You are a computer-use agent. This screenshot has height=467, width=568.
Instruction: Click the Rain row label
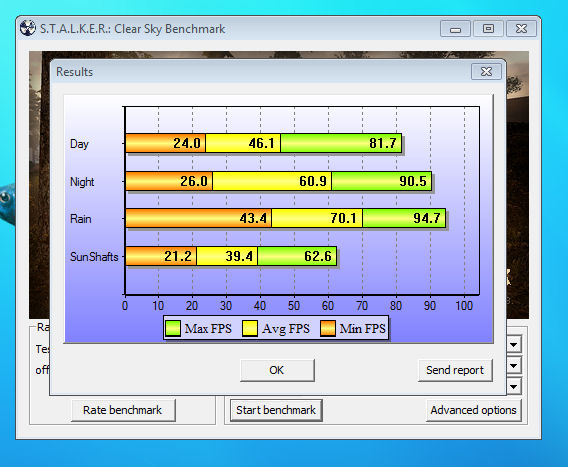[x=80, y=219]
